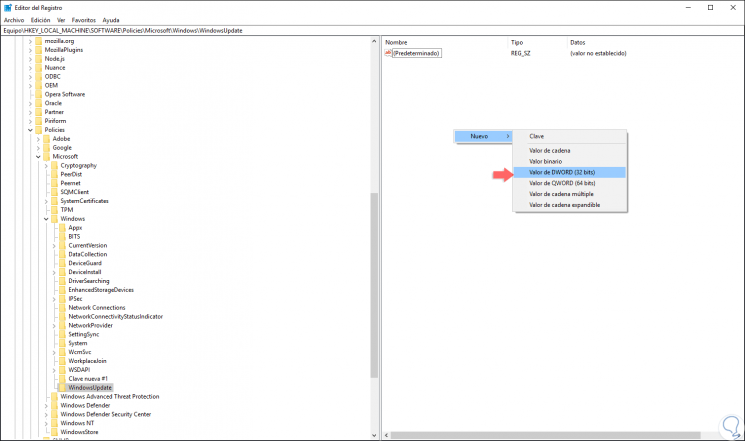Click the DeviceGuard folder icon
The image size is (745, 441).
(62, 263)
